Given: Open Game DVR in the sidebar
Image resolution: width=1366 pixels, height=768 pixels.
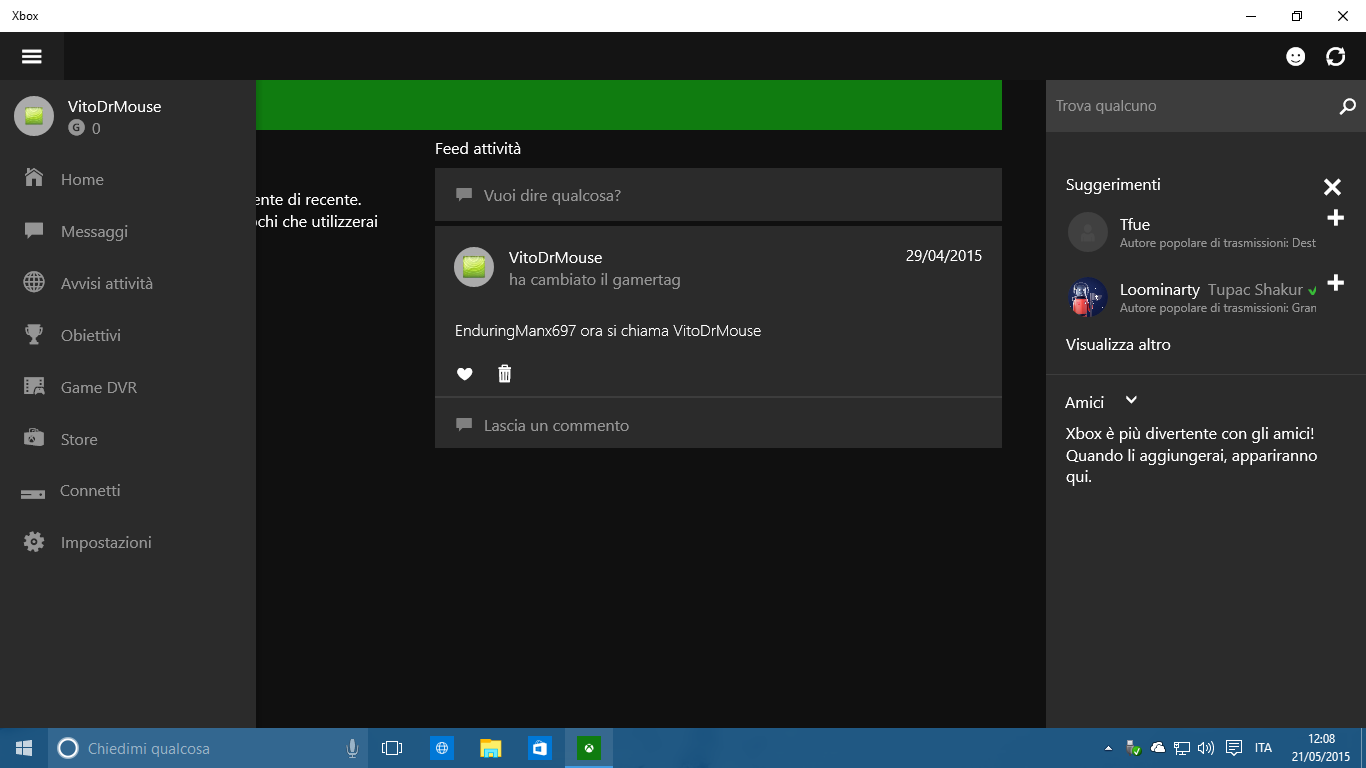Looking at the screenshot, I should (x=128, y=387).
